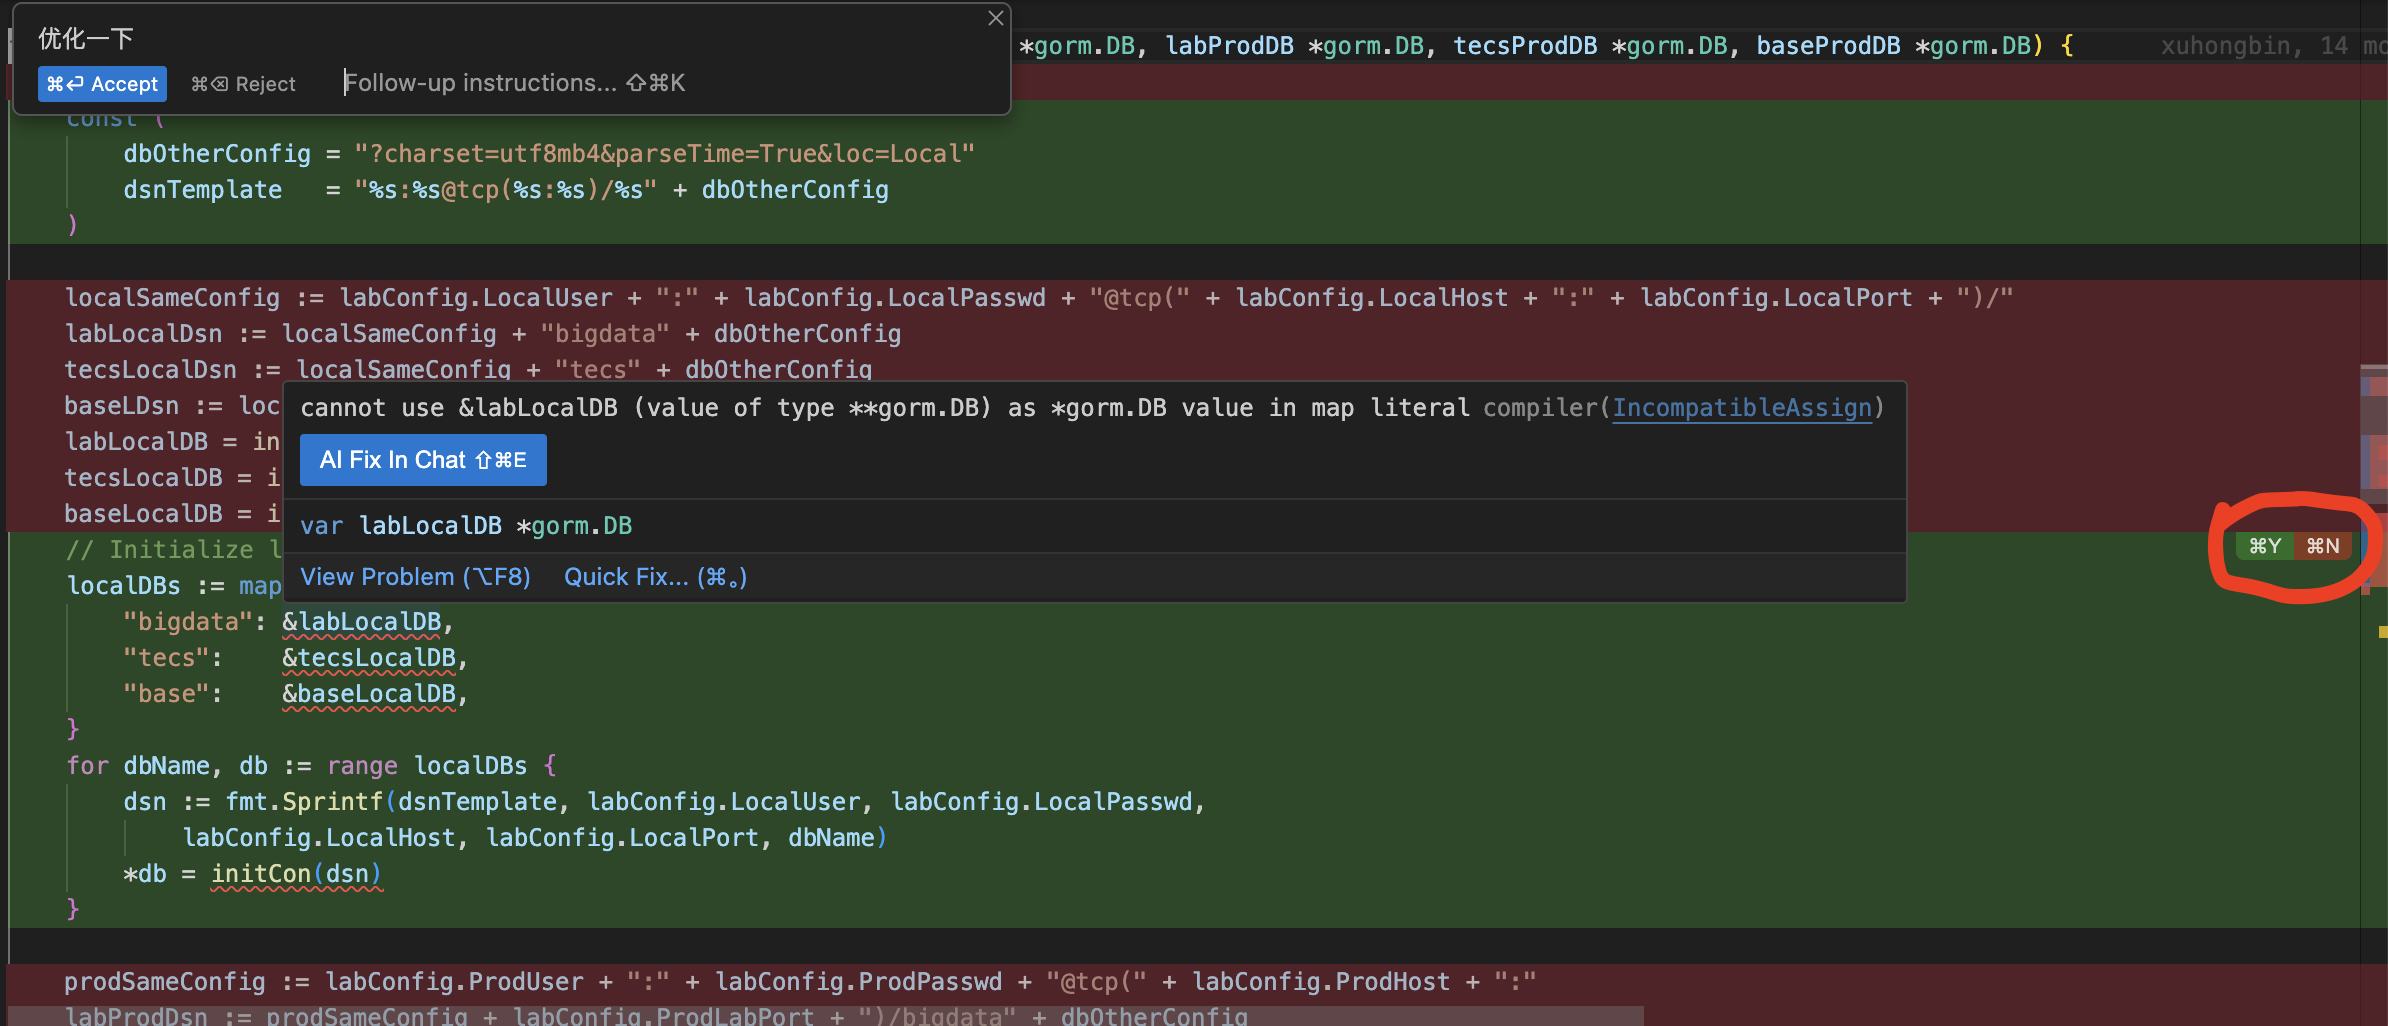Viewport: 2388px width, 1026px height.
Task: Click the "tecs" map key
Action: [166, 658]
